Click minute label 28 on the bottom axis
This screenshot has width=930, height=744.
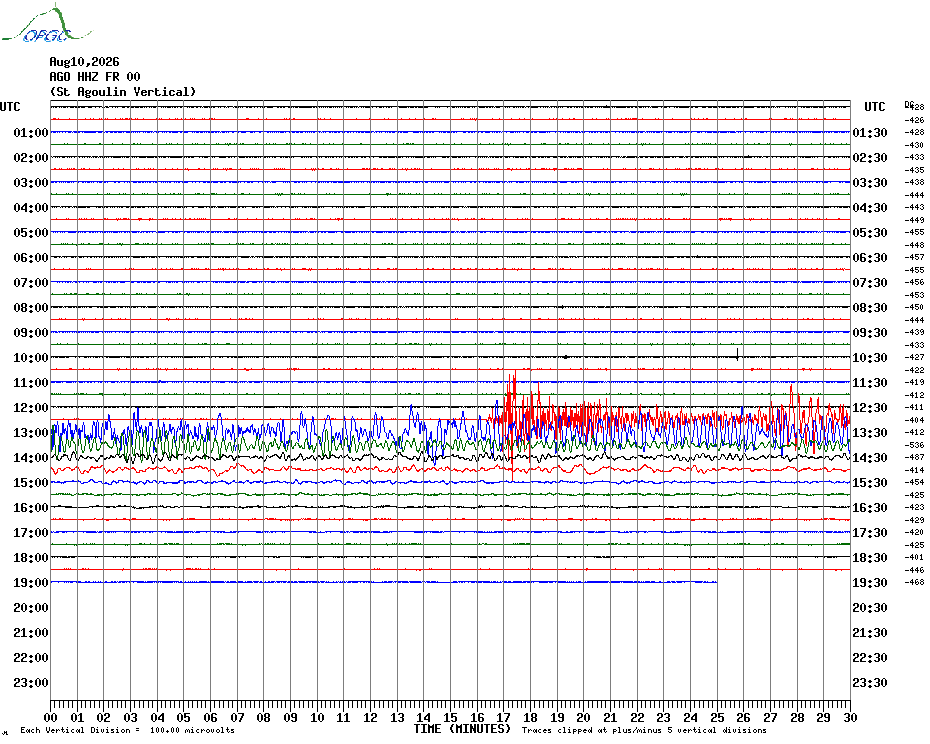[797, 717]
